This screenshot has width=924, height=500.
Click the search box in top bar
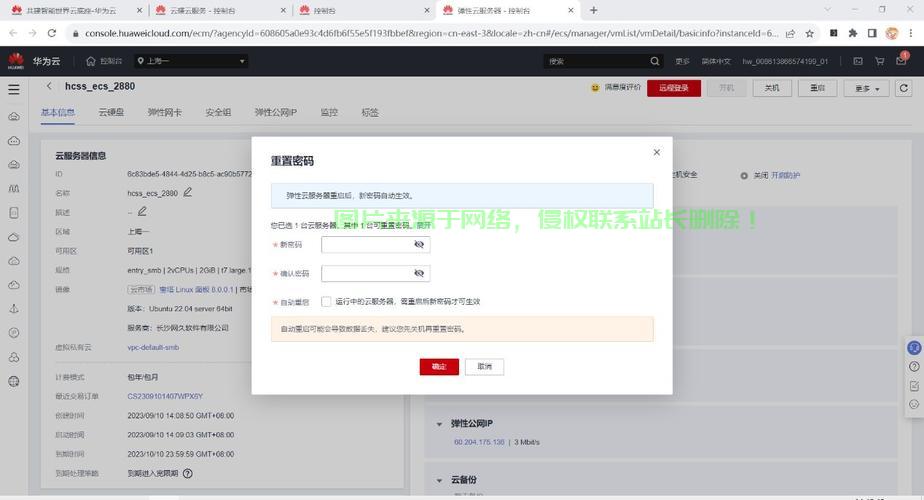[595, 61]
